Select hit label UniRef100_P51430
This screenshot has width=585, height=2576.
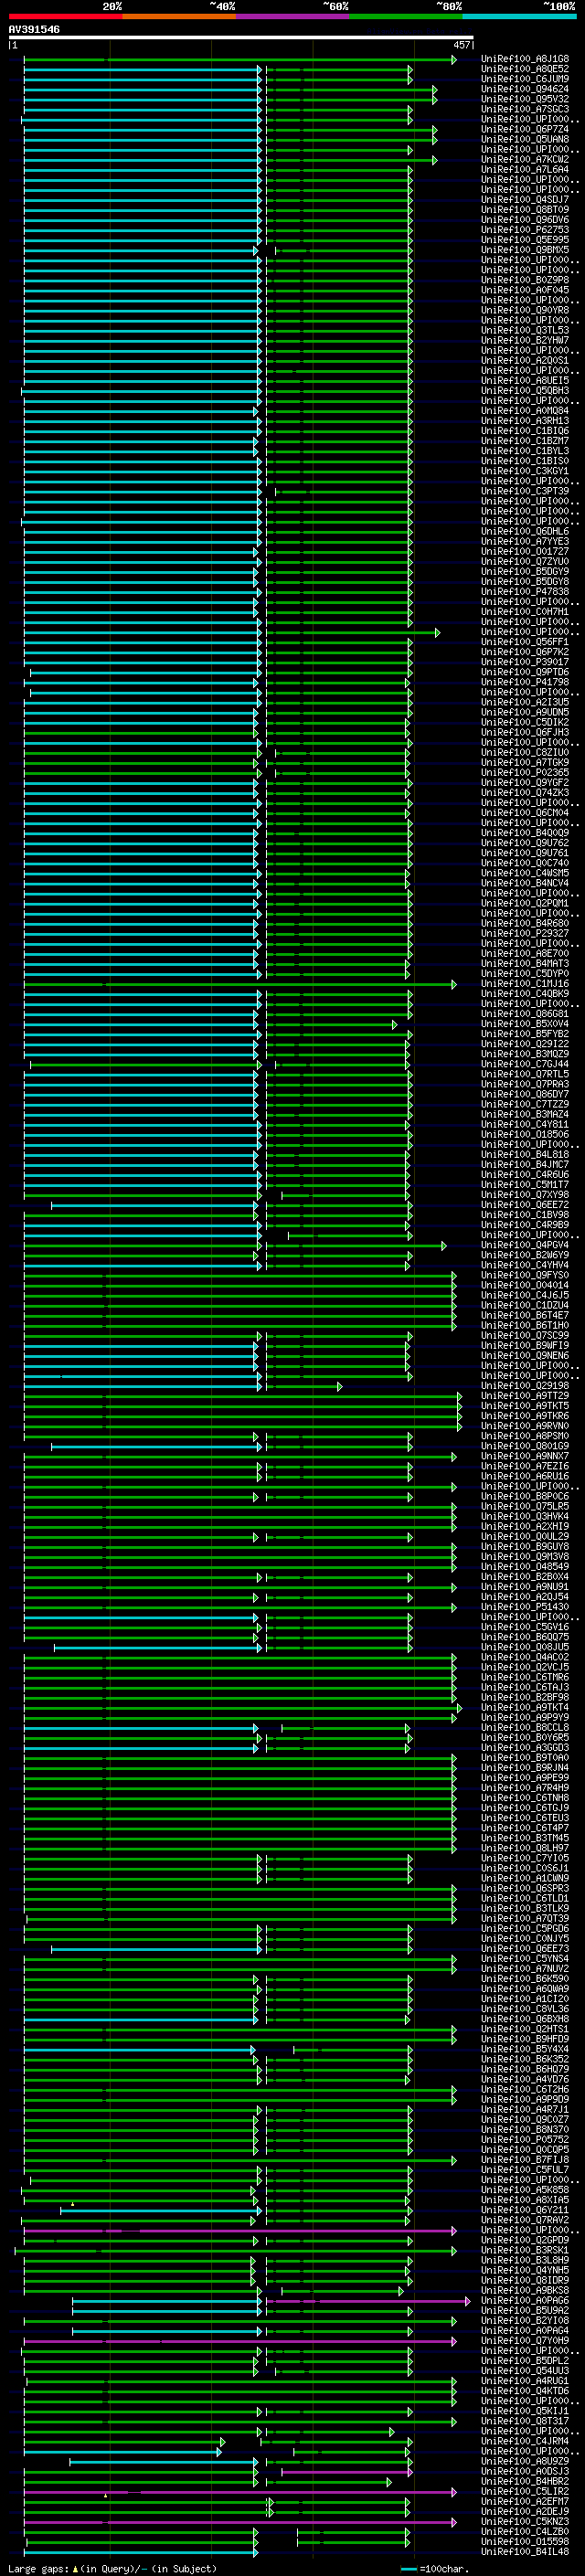[525, 1607]
